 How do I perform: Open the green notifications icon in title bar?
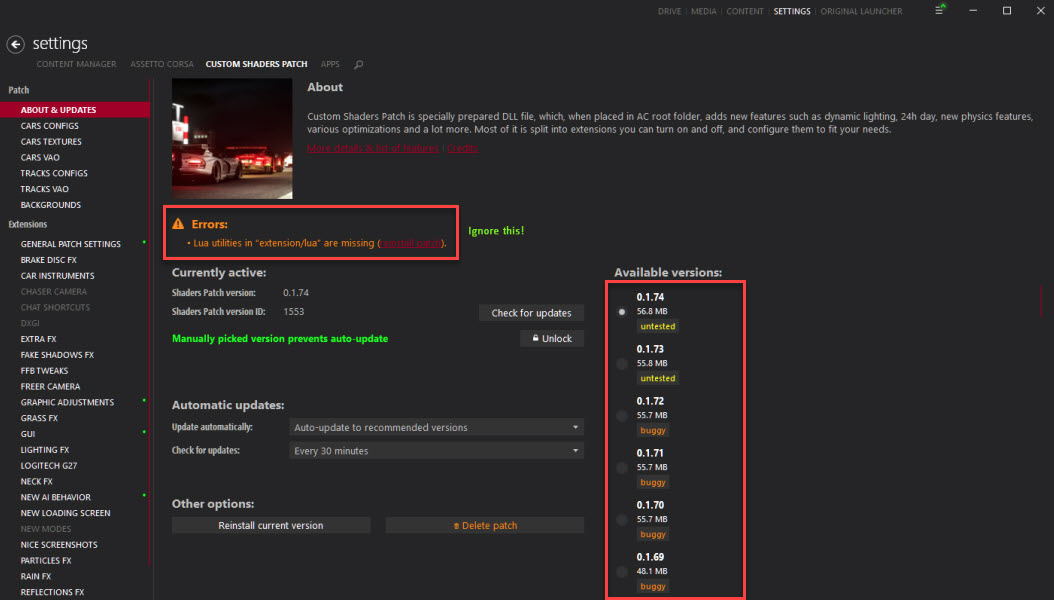point(939,10)
